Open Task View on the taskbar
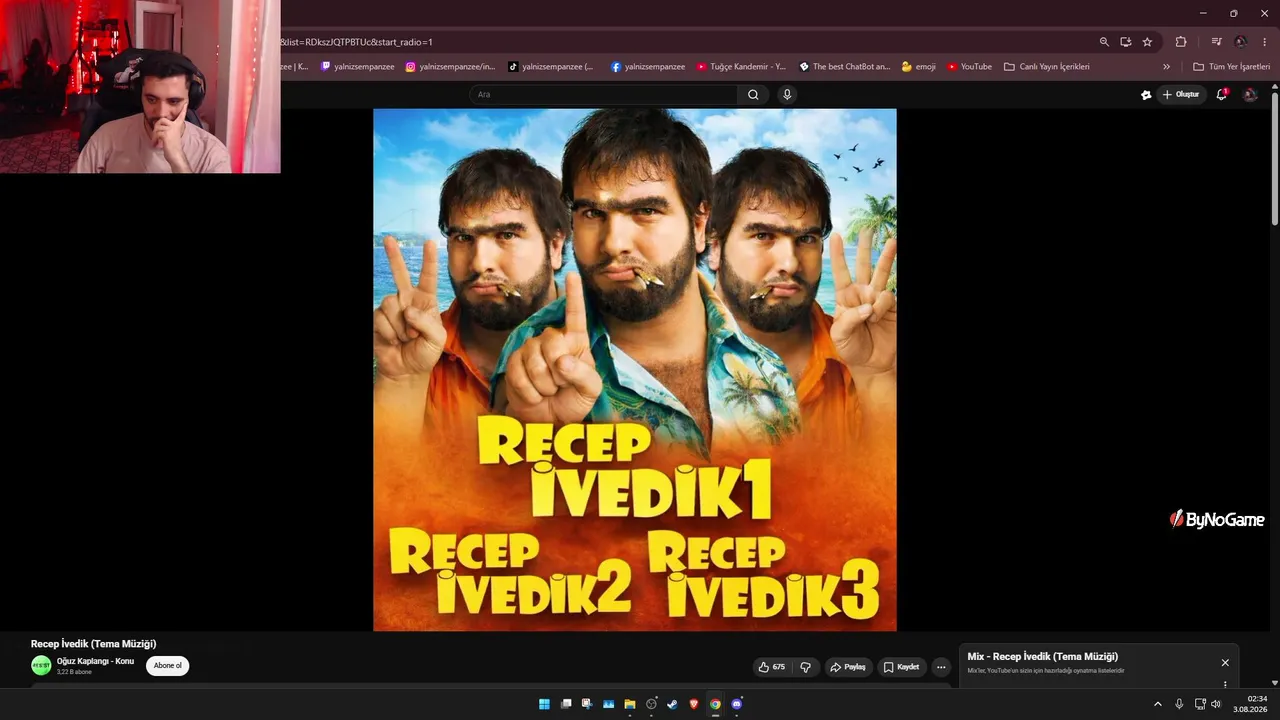Viewport: 1280px width, 720px height. (566, 704)
